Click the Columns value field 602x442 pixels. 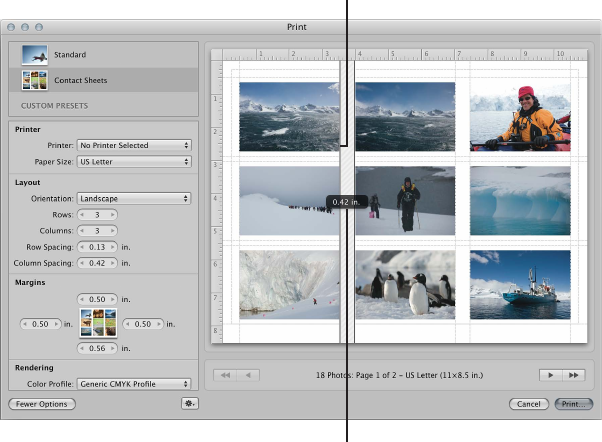point(98,231)
